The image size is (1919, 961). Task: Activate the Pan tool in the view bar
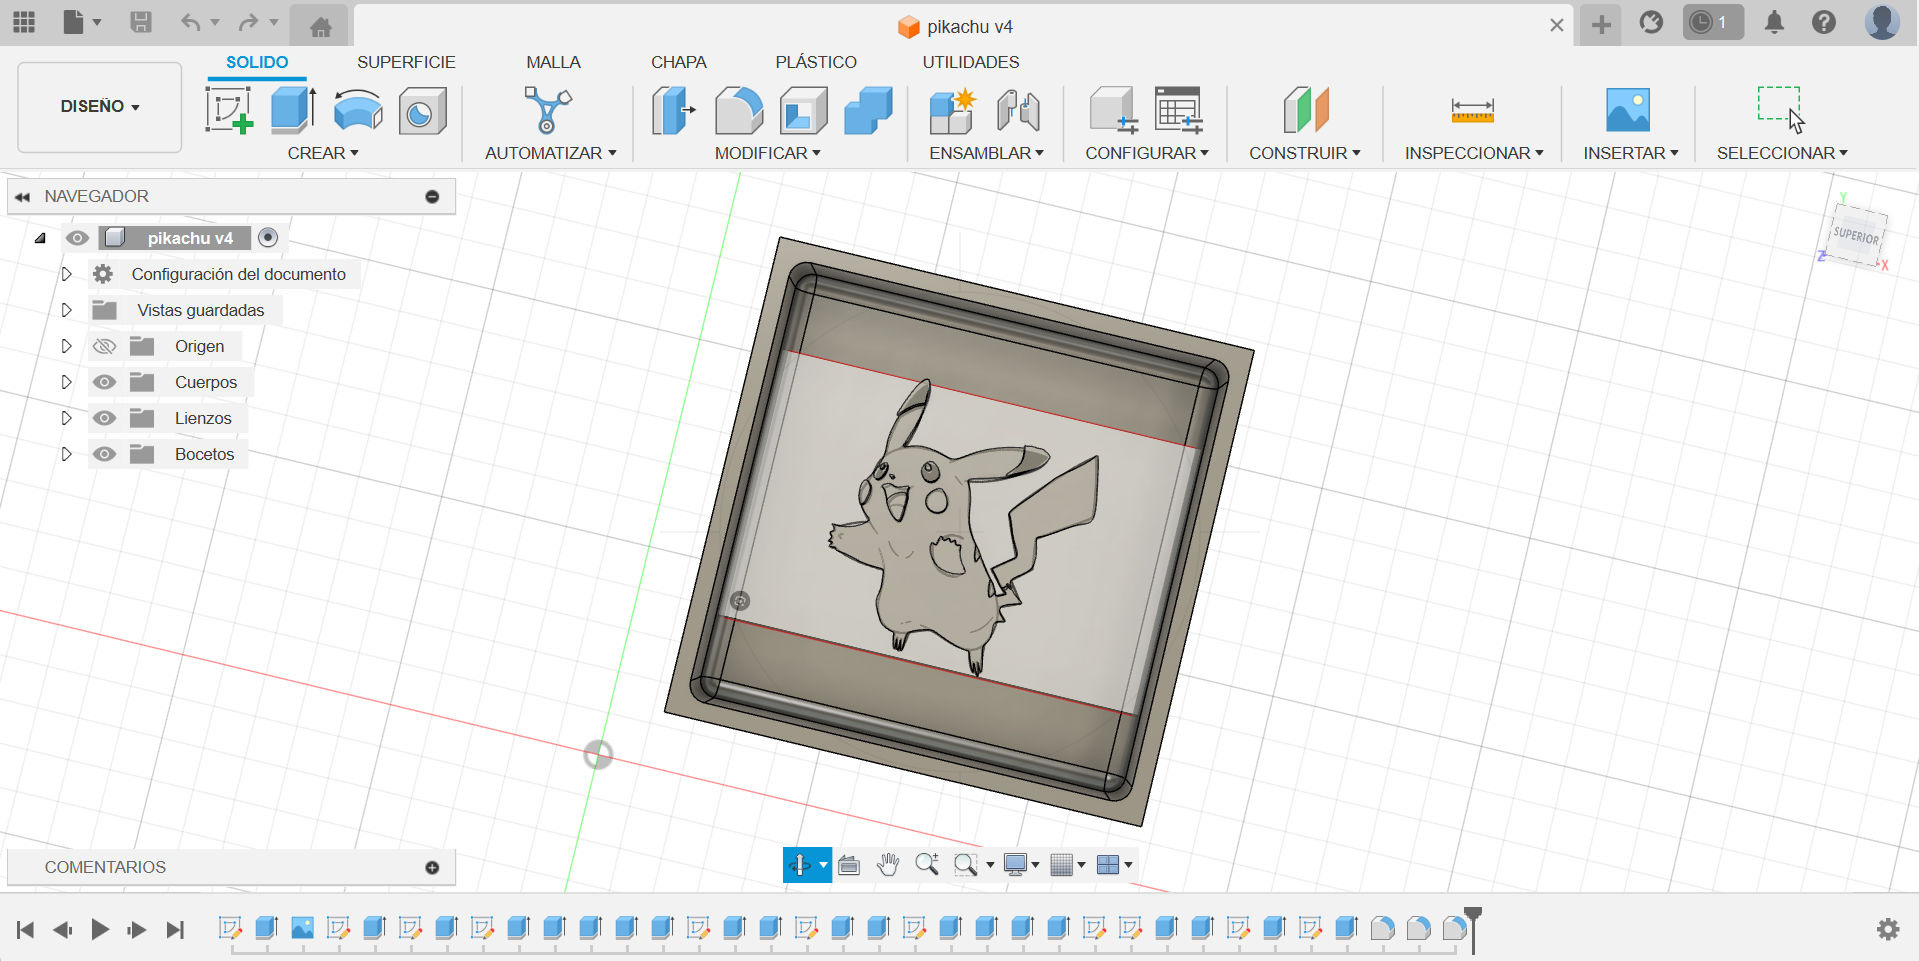click(889, 864)
